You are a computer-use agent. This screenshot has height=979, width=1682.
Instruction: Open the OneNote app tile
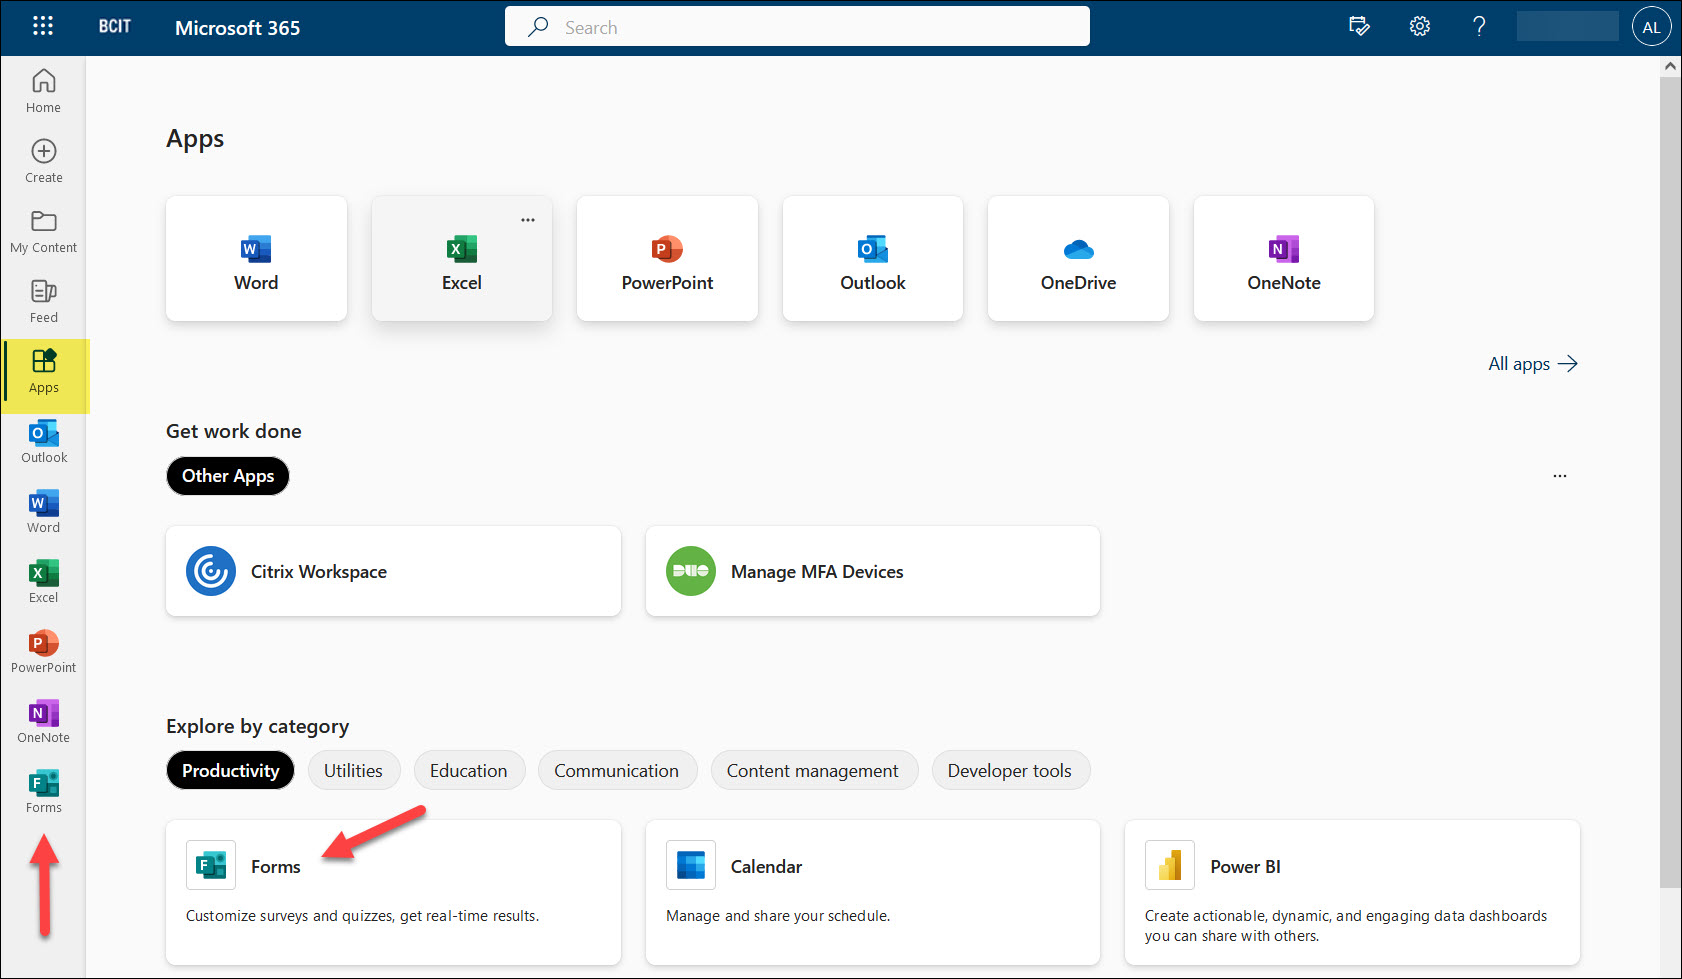tap(1284, 259)
